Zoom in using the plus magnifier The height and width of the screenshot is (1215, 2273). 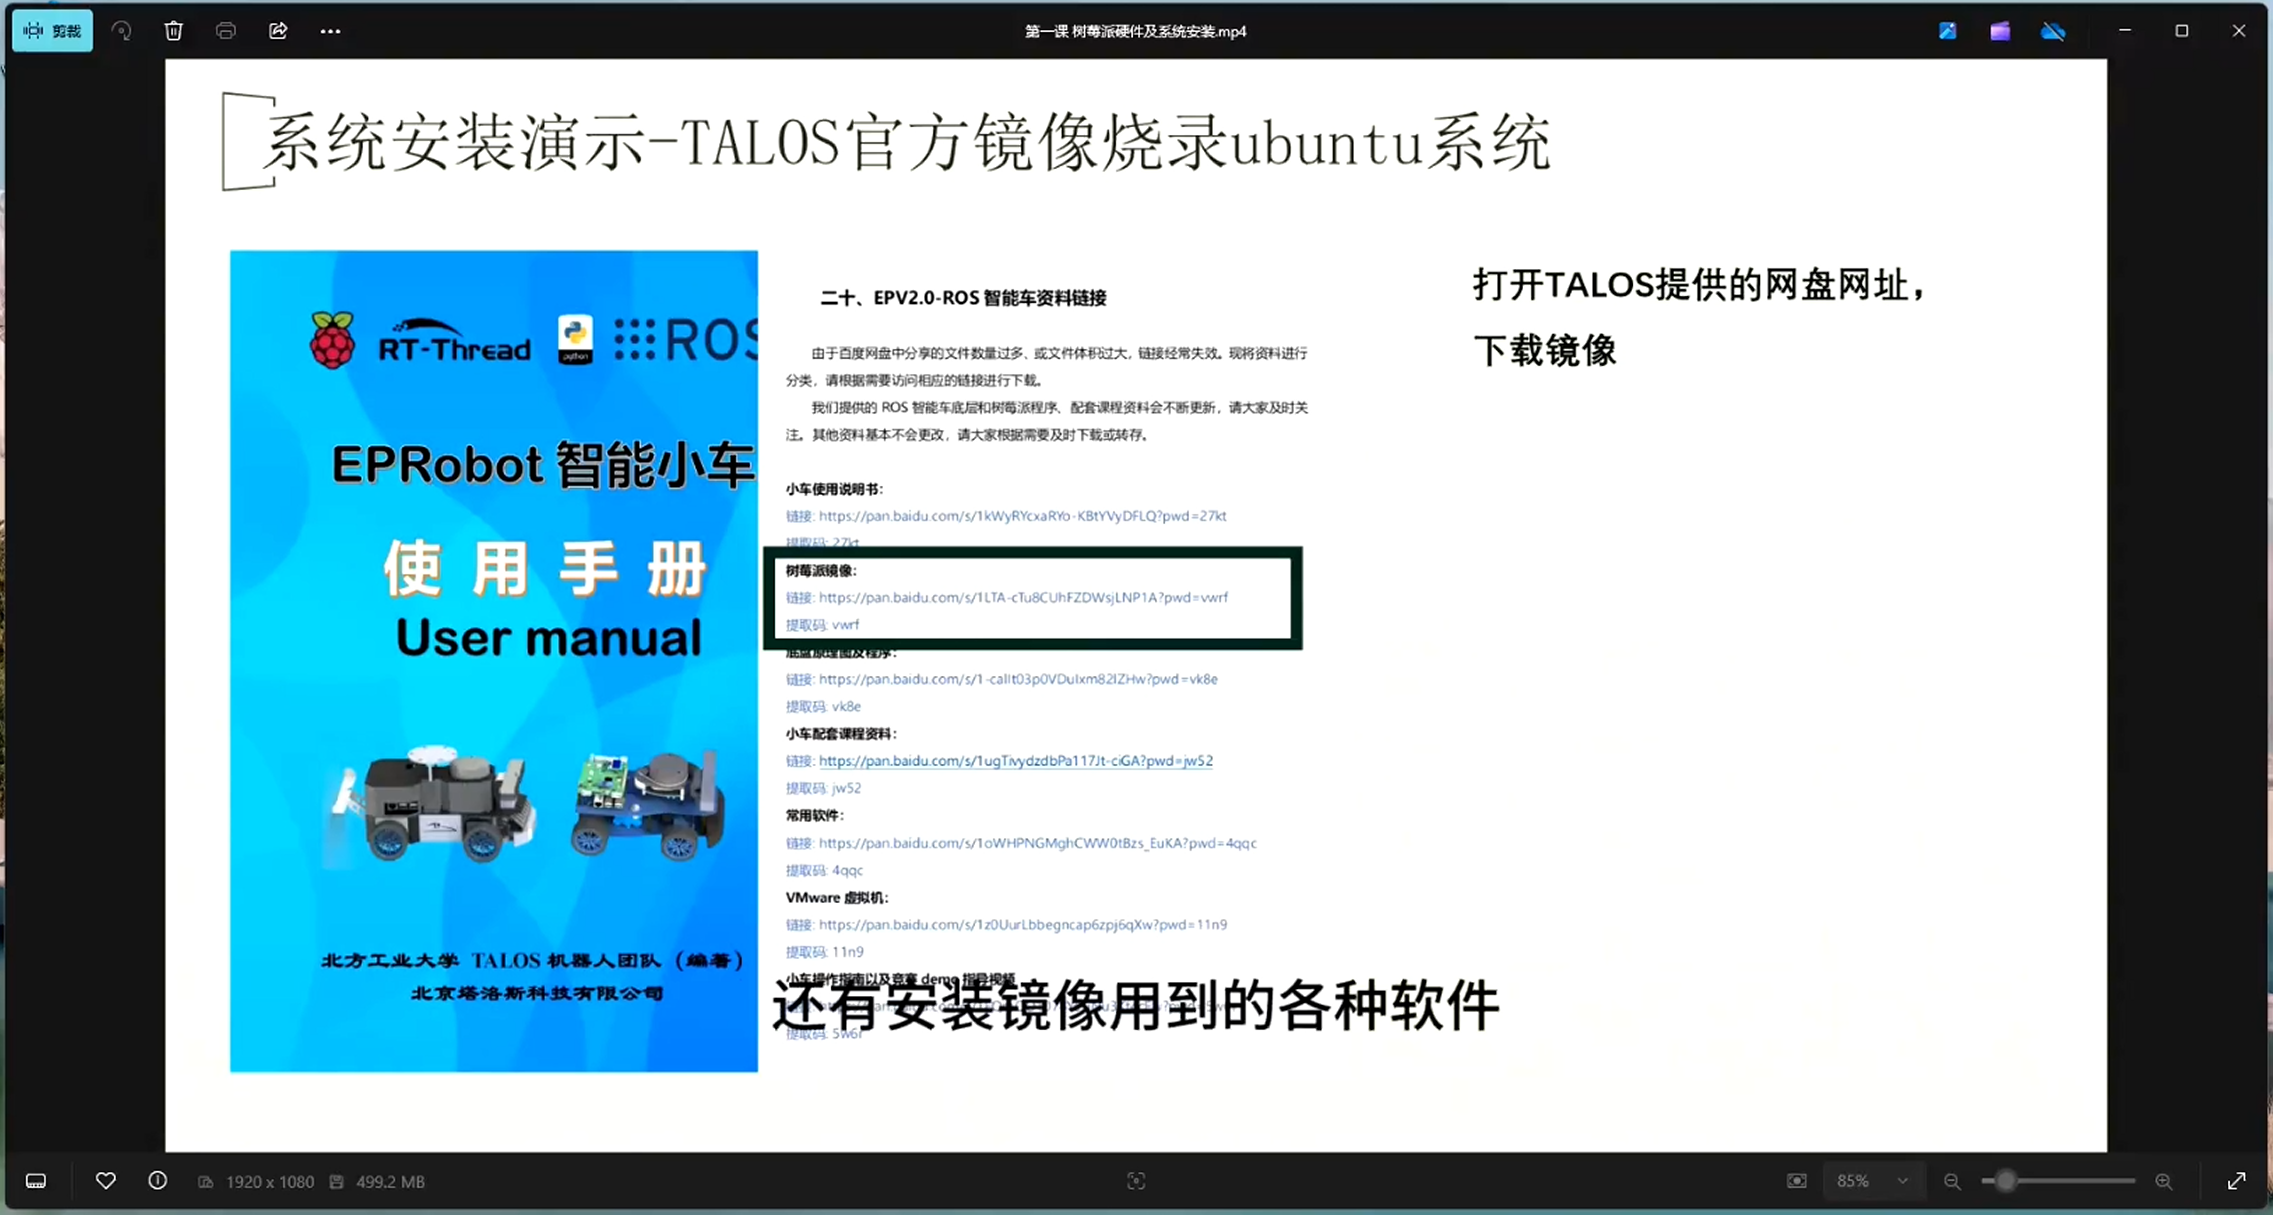pyautogui.click(x=2163, y=1181)
